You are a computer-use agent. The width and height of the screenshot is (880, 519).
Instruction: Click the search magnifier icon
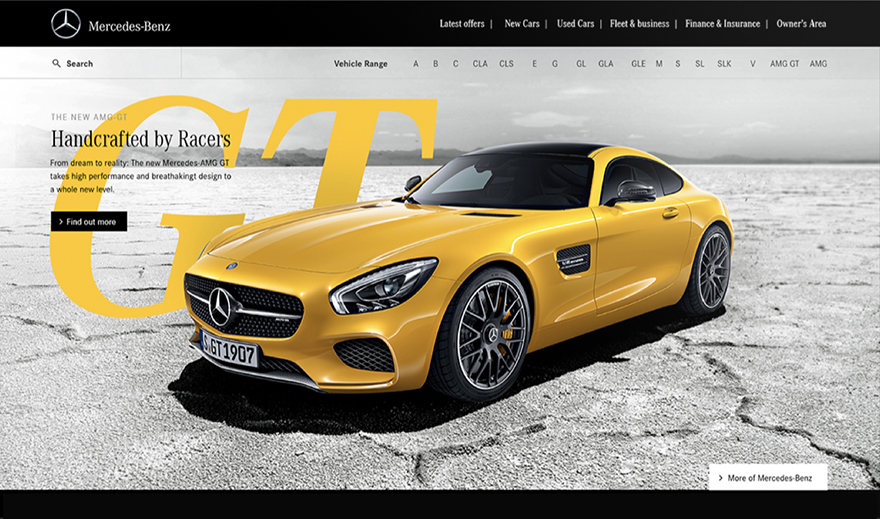[x=56, y=63]
